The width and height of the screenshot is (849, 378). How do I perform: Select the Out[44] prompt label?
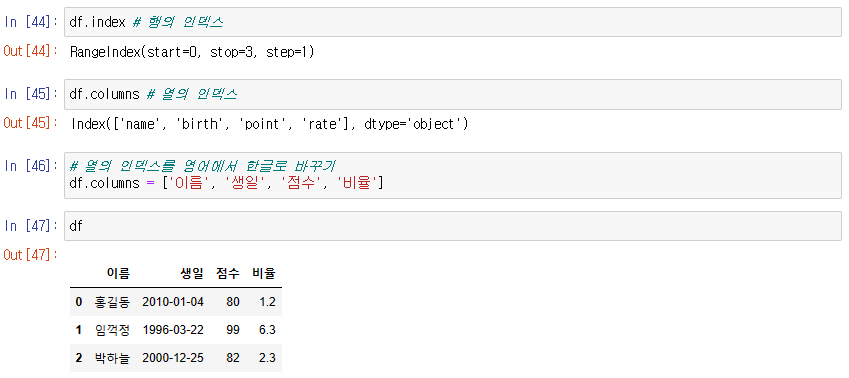(30, 51)
